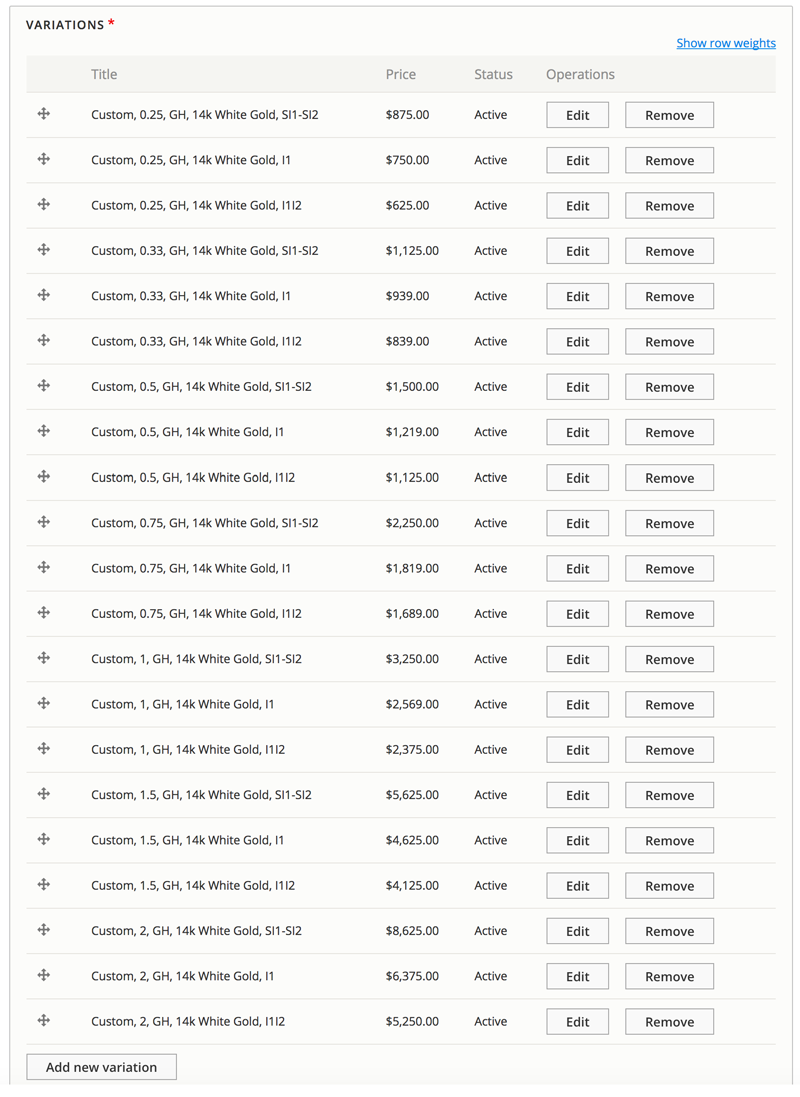Click drag handle for $5,250.00 variation row

[44, 1020]
